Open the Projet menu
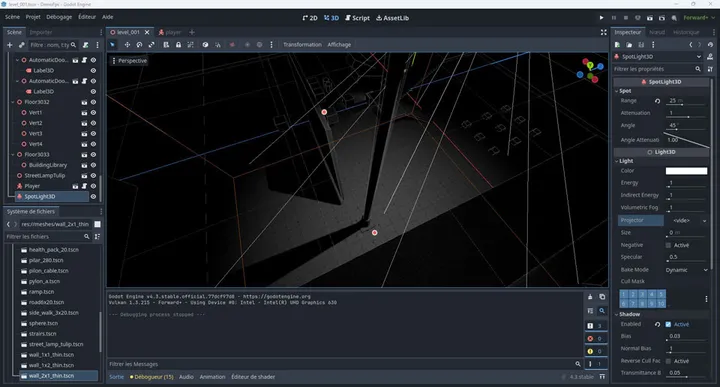The width and height of the screenshot is (720, 387). click(x=33, y=17)
